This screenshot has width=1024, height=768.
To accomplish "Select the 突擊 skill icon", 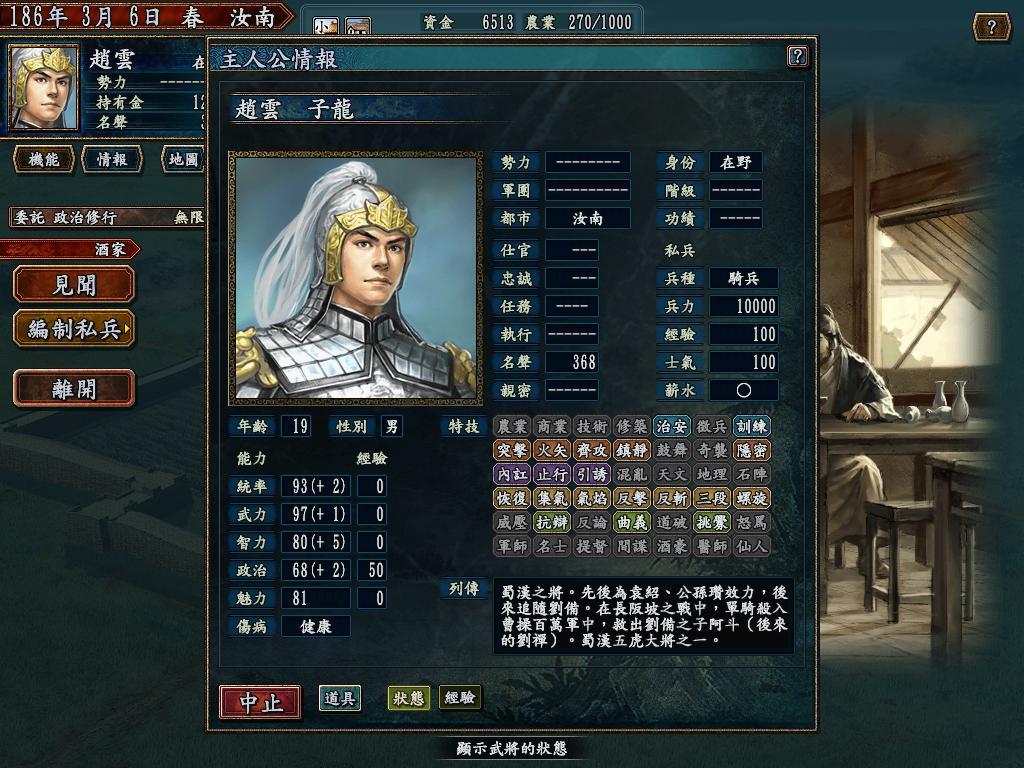I will pos(511,451).
